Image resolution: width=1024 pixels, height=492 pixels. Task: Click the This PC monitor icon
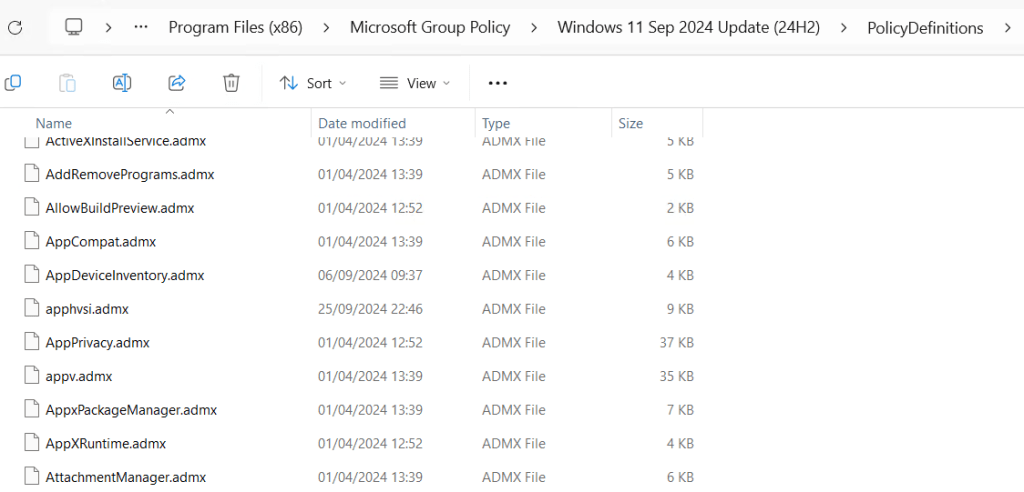click(x=74, y=28)
